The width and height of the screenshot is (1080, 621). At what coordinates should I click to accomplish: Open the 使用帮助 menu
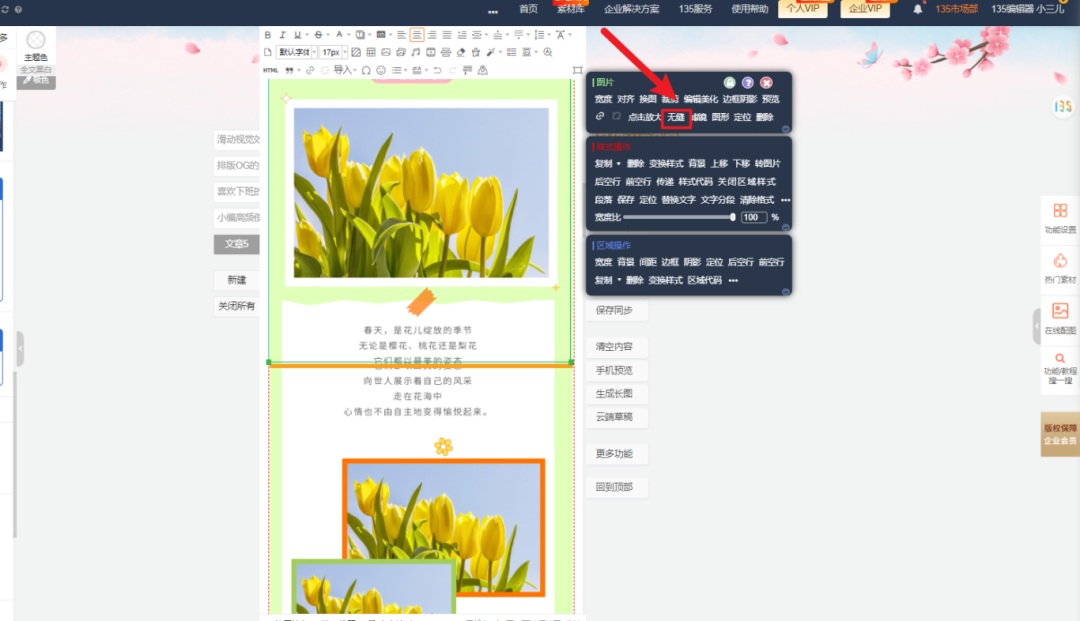click(749, 9)
